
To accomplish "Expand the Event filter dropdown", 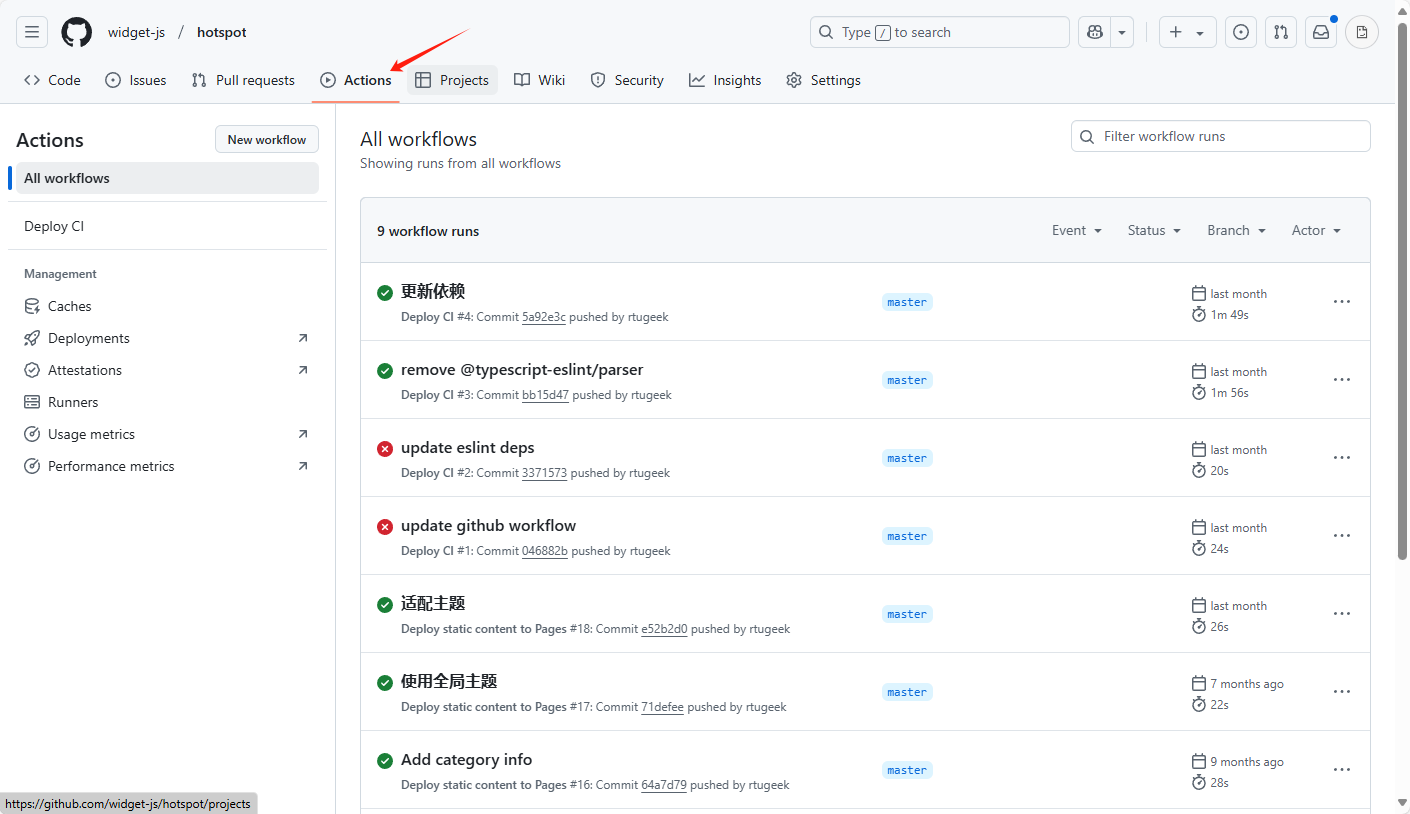I will coord(1077,230).
